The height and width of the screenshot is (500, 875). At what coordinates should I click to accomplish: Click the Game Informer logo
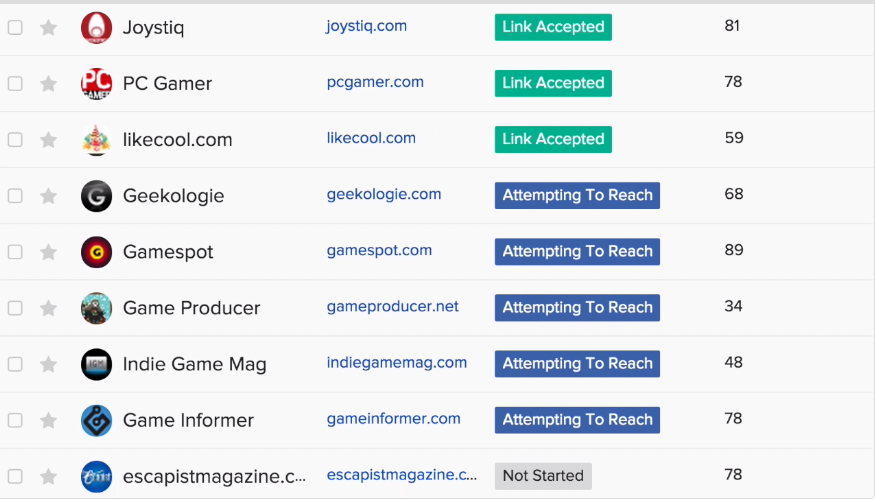(97, 420)
